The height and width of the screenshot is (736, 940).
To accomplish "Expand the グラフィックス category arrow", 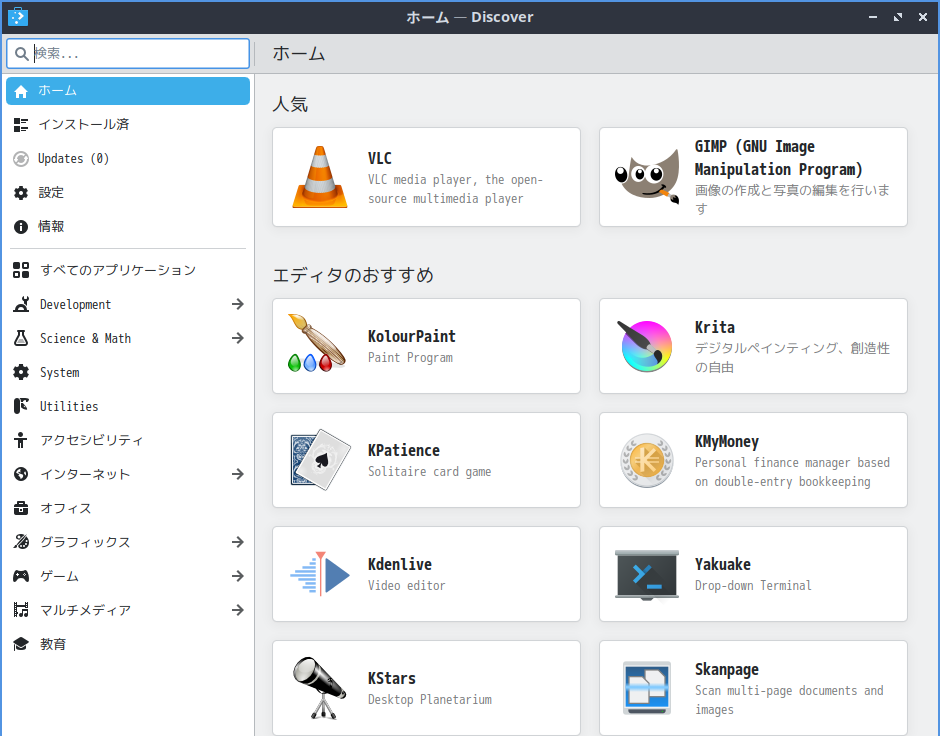I will (x=237, y=542).
